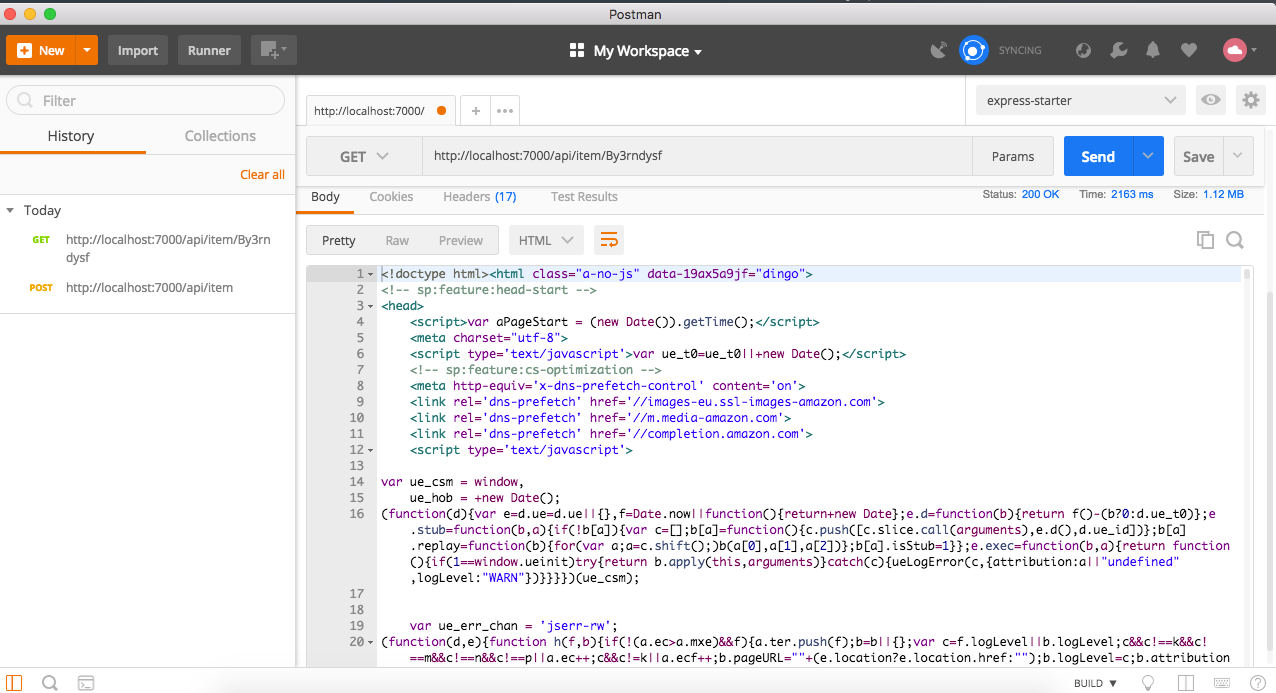Switch response view to Pretty
Screen dimensions: 1276x693
pyautogui.click(x=338, y=240)
